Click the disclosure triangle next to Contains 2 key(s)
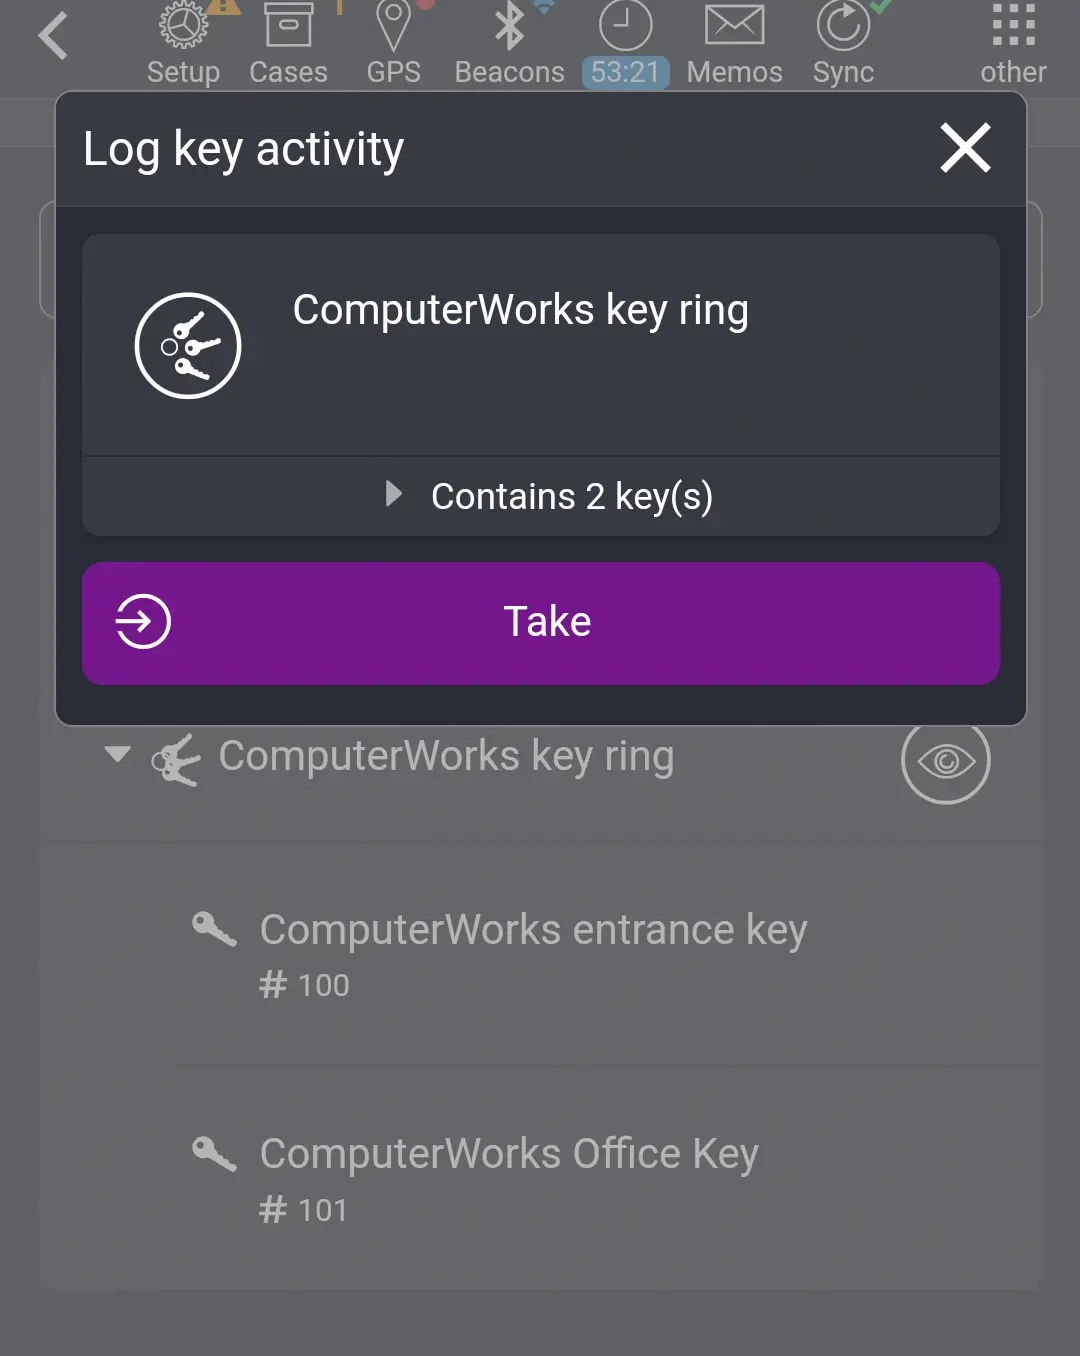The height and width of the screenshot is (1356, 1080). tap(392, 494)
